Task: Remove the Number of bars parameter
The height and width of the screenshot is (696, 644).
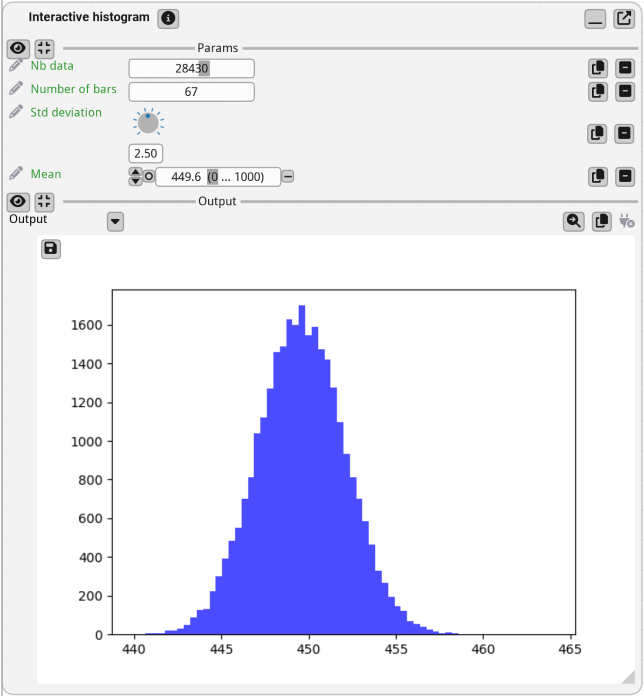Action: 625,91
